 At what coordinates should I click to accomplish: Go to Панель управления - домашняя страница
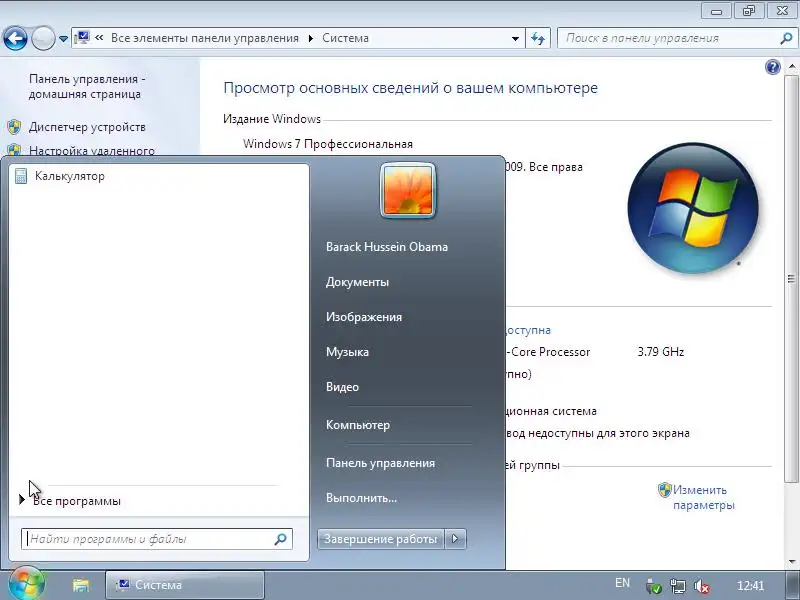tap(87, 87)
